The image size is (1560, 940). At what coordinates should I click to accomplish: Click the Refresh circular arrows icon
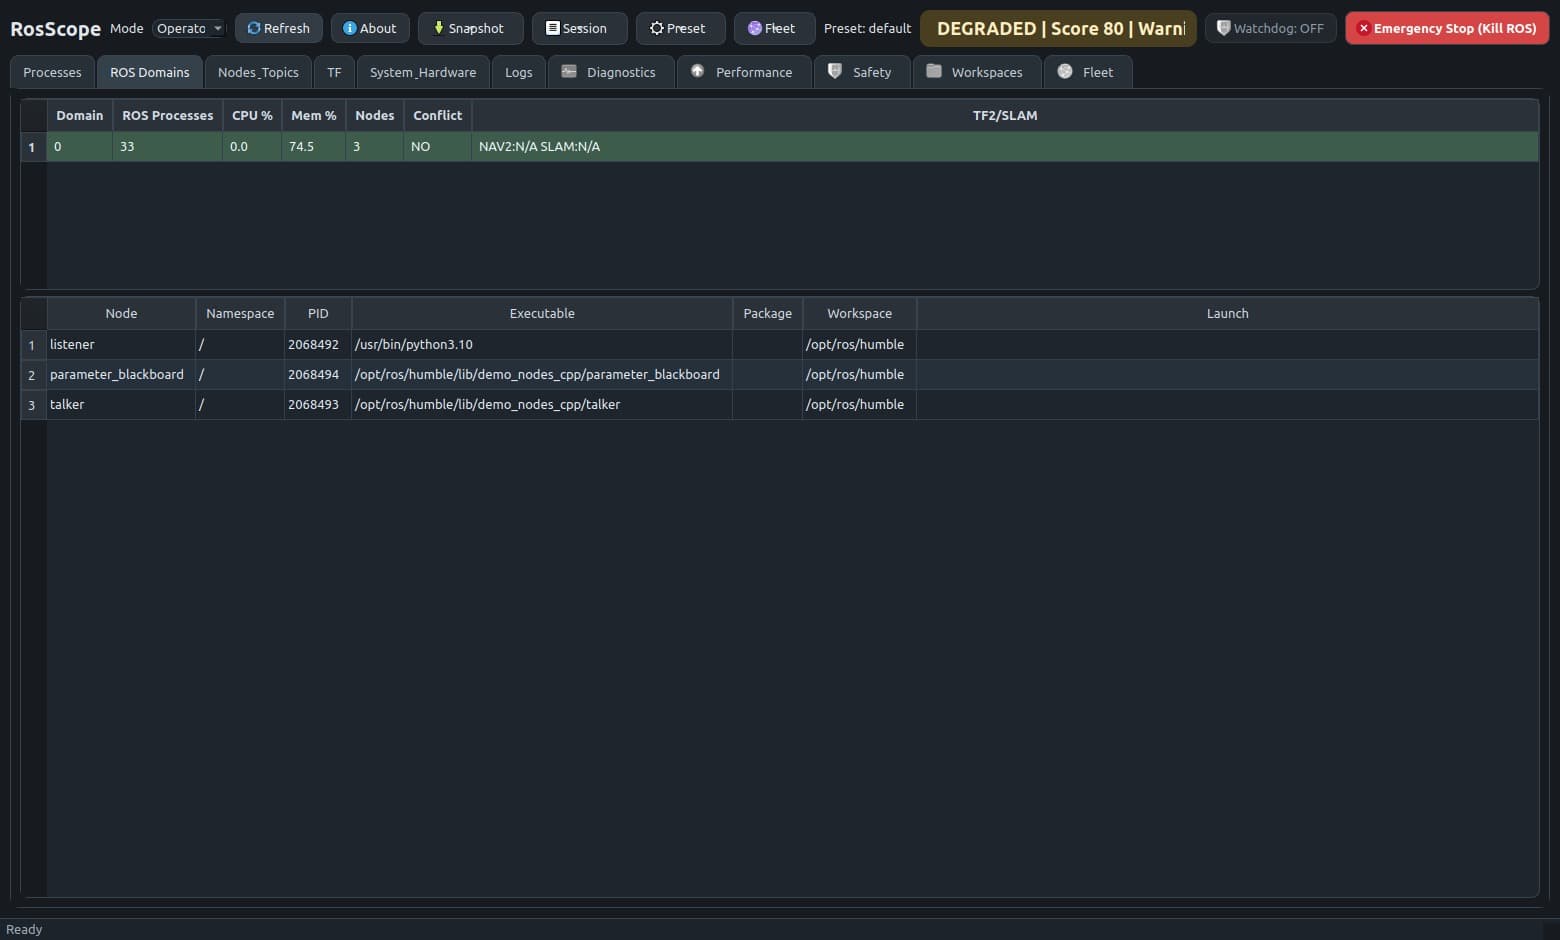click(x=254, y=28)
